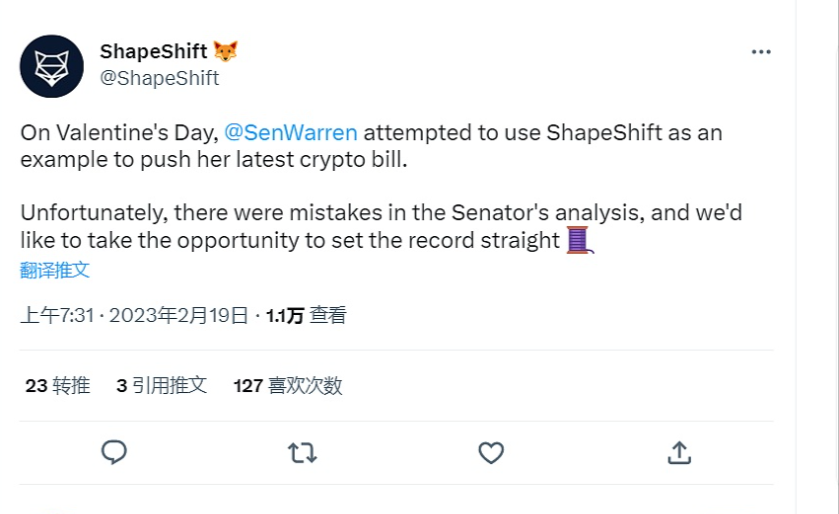The image size is (839, 514).
Task: Open the three-dot more options menu
Action: point(761,52)
